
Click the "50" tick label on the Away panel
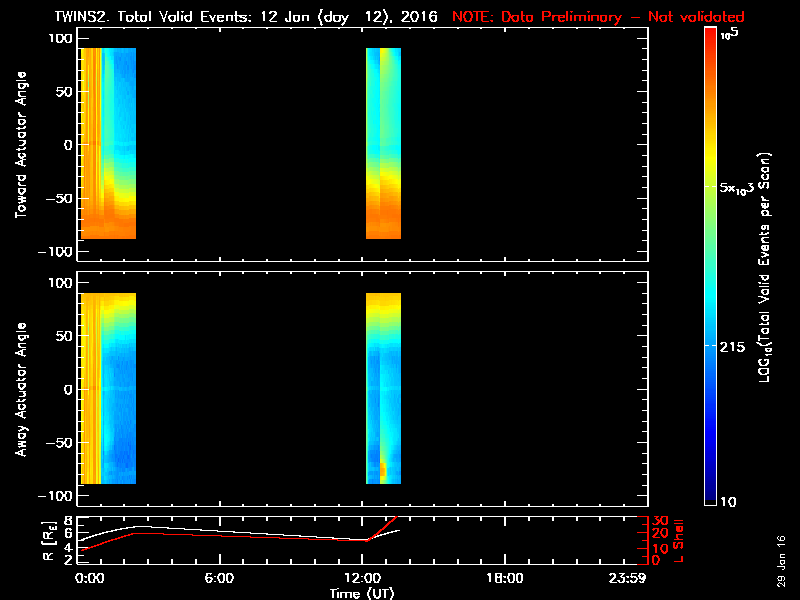pos(64,336)
